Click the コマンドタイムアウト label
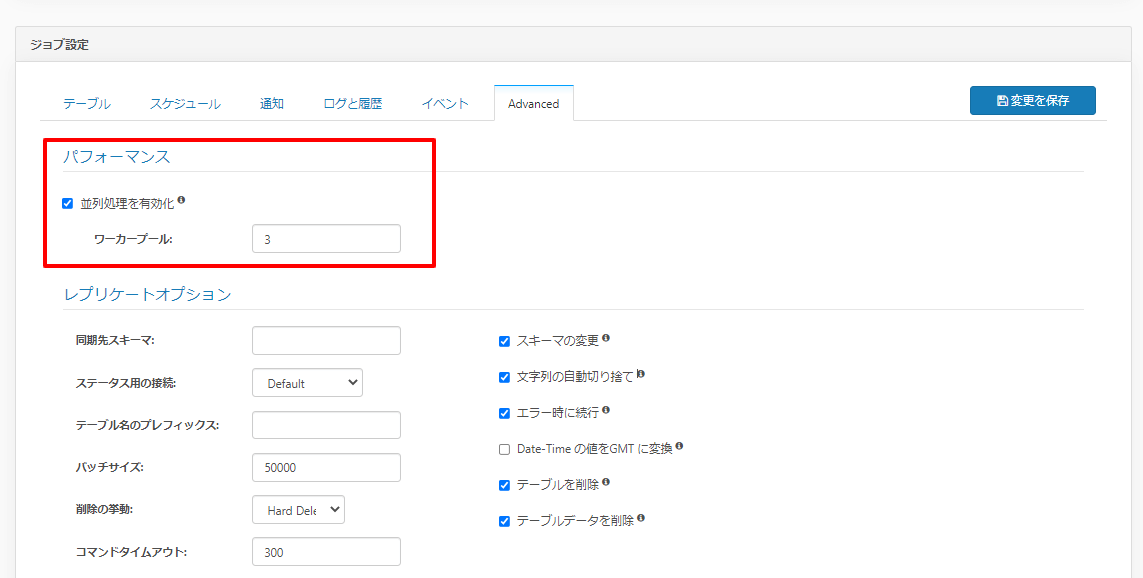The width and height of the screenshot is (1143, 578). (131, 552)
